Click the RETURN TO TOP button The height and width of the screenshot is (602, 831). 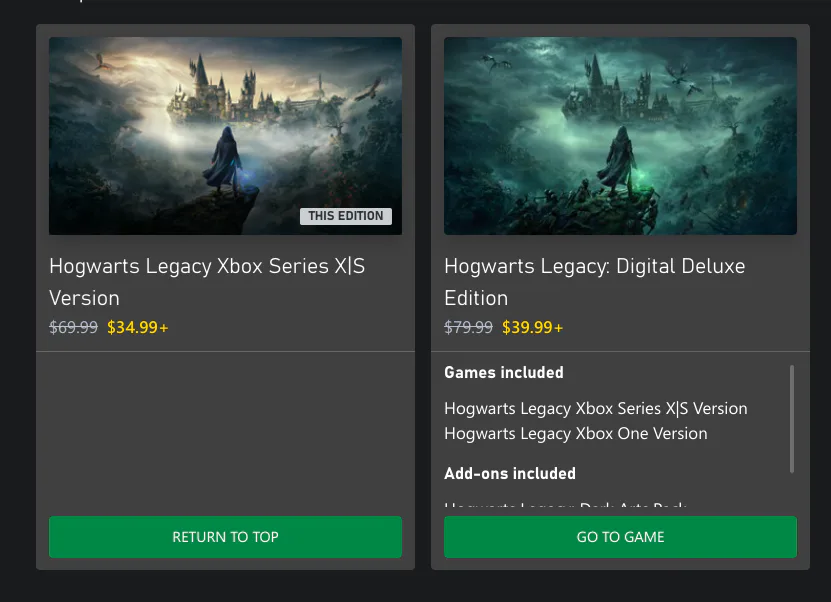click(x=225, y=537)
